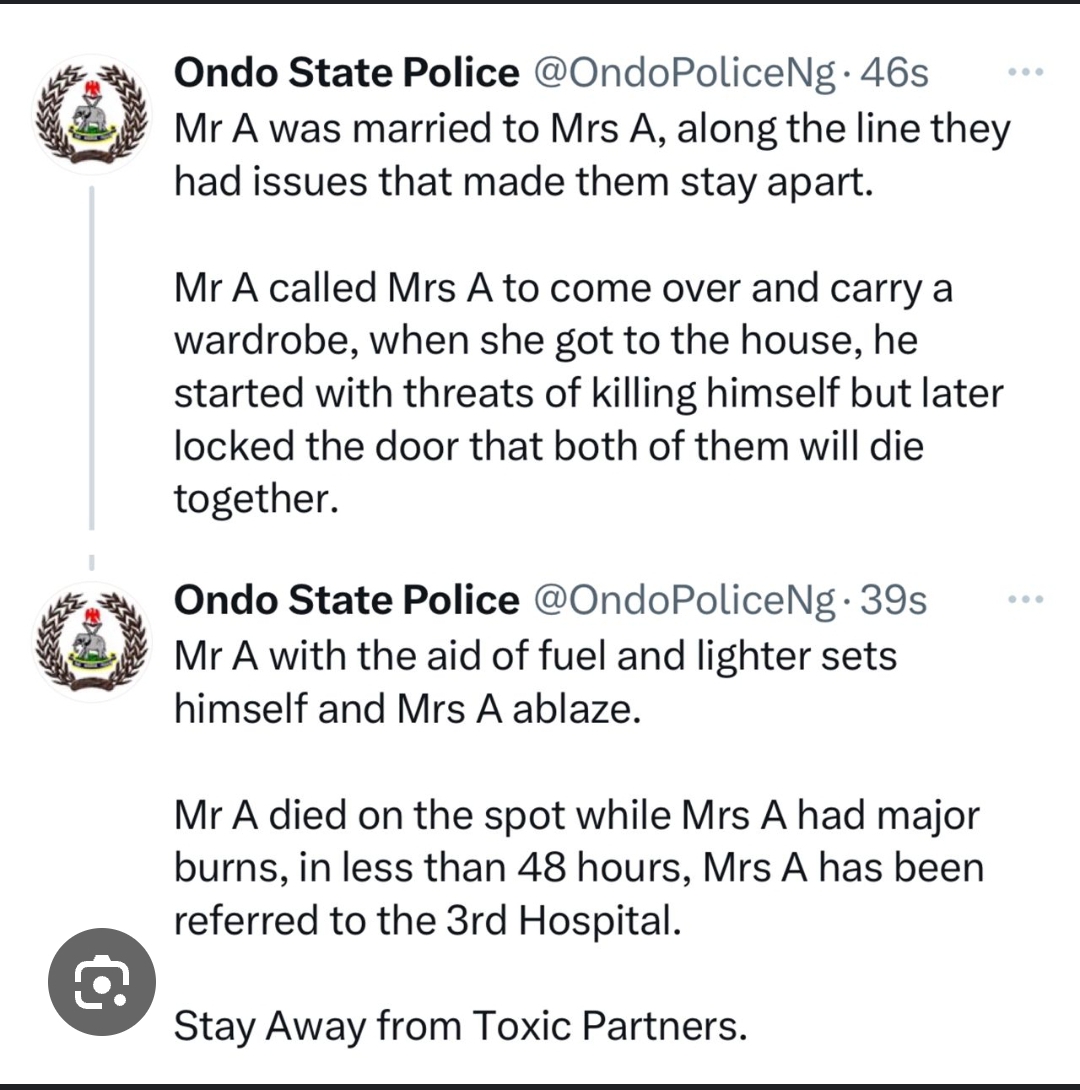The image size is (1080, 1090).
Task: Click Ondo State Police name on first tweet
Action: pos(346,73)
